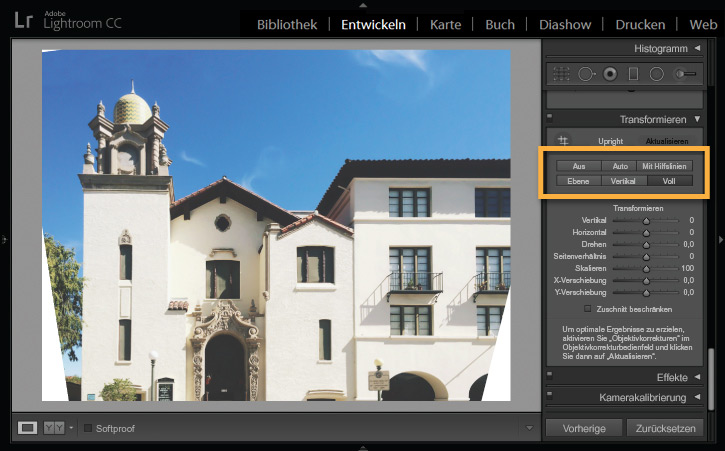Toggle the Kamerakalibrierung panel switch
This screenshot has height=451, width=725.
point(550,395)
